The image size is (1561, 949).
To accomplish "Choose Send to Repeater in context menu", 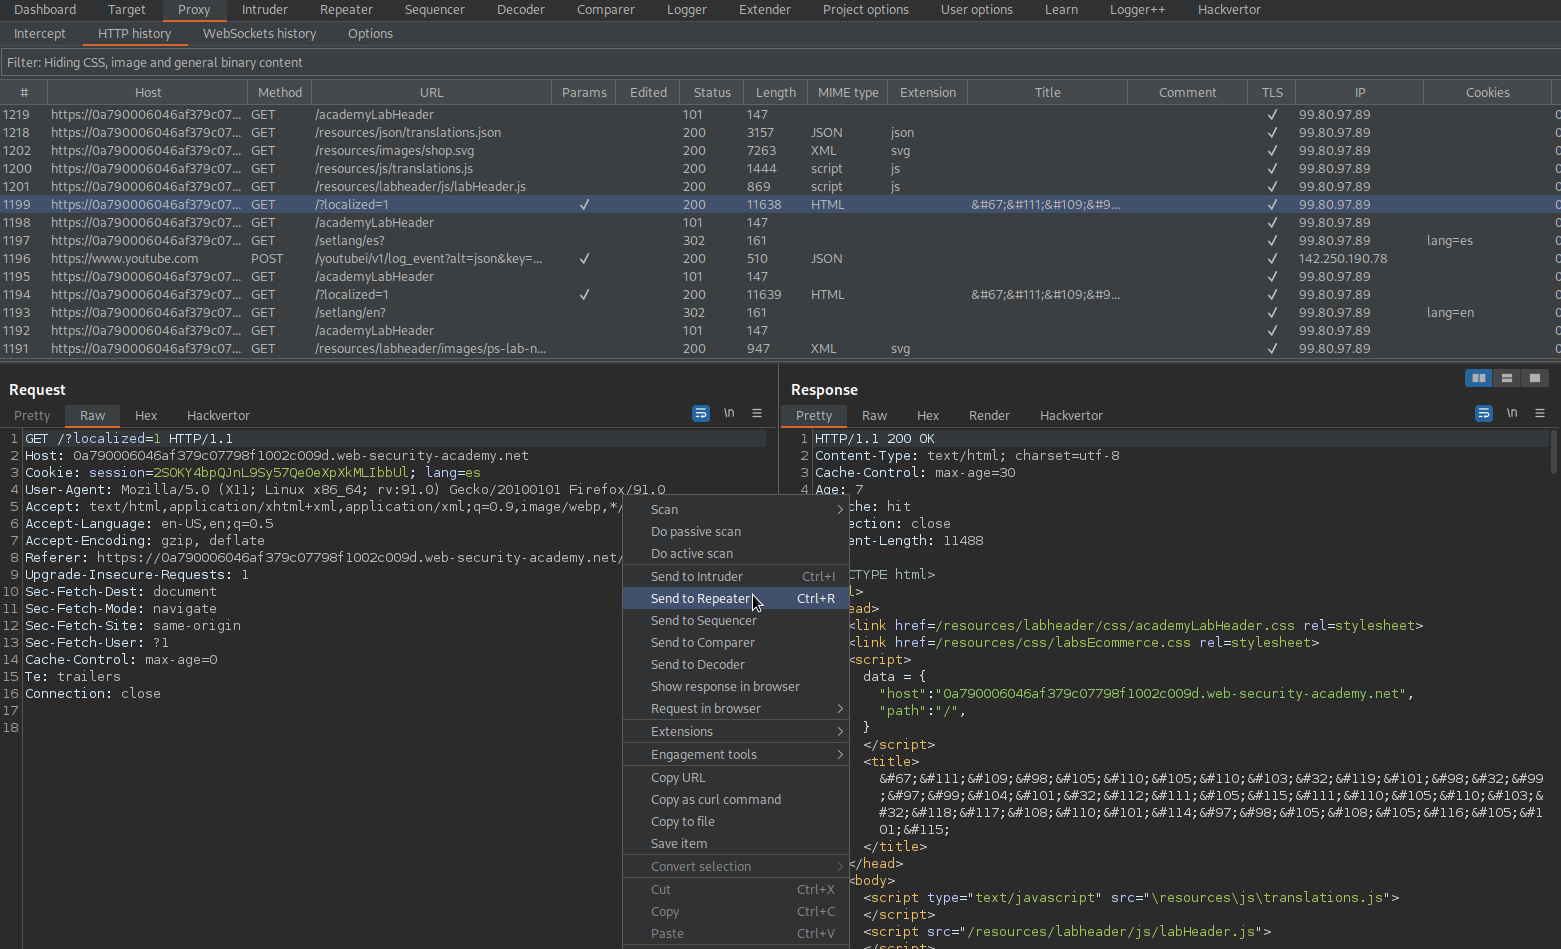I will [x=736, y=599].
